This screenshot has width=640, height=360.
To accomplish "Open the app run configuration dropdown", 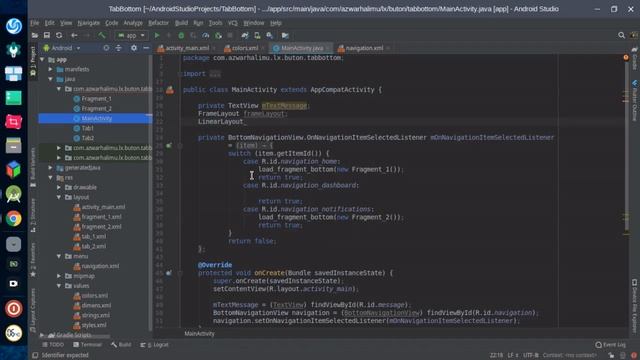I will (131, 36).
